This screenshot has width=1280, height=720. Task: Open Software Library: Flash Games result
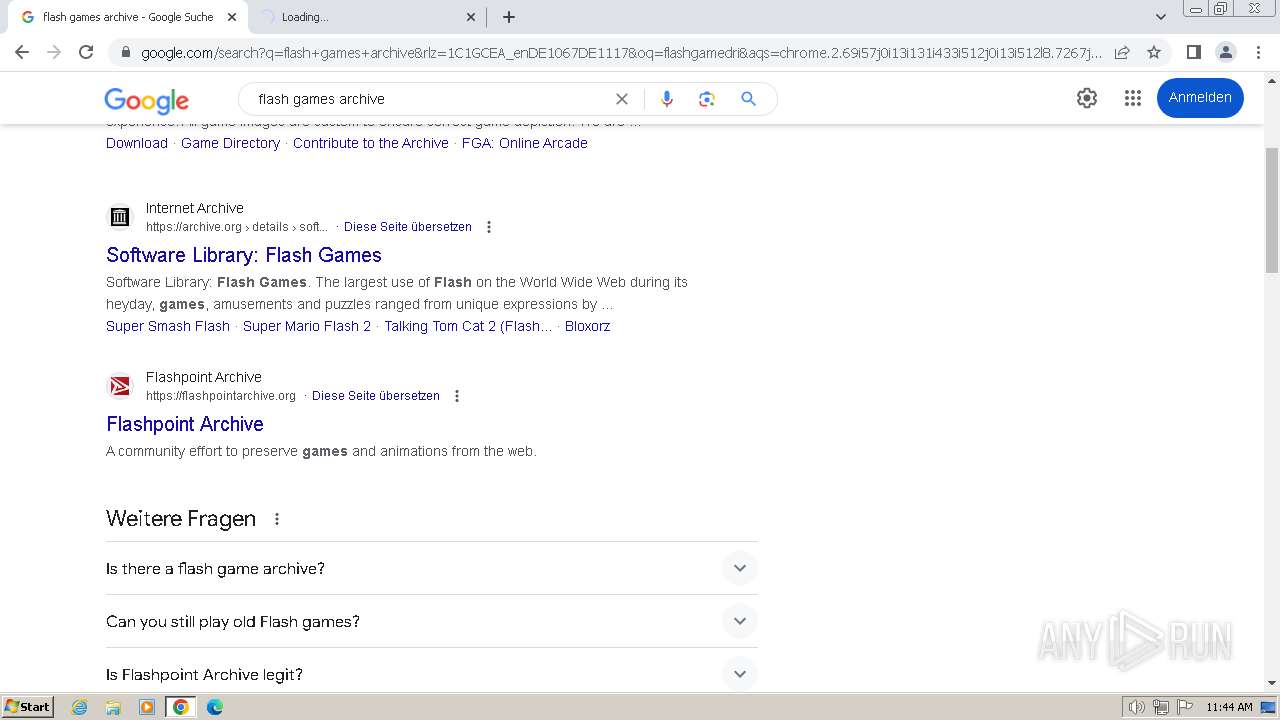tap(244, 255)
